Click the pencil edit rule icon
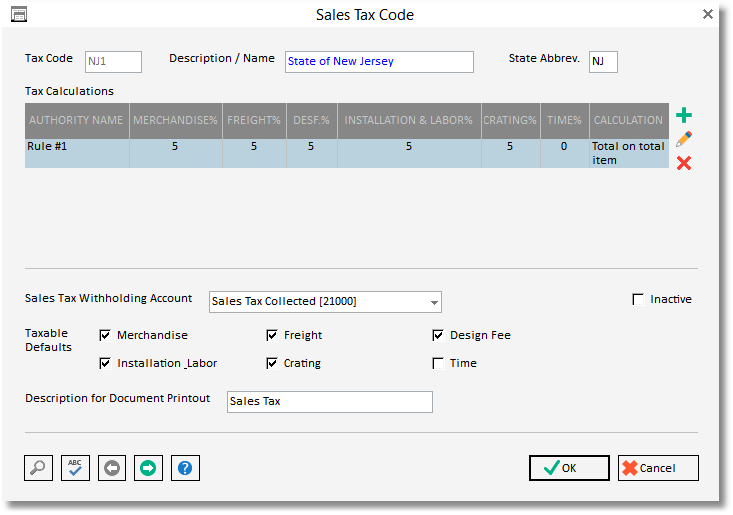This screenshot has height=515, width=733. [684, 139]
